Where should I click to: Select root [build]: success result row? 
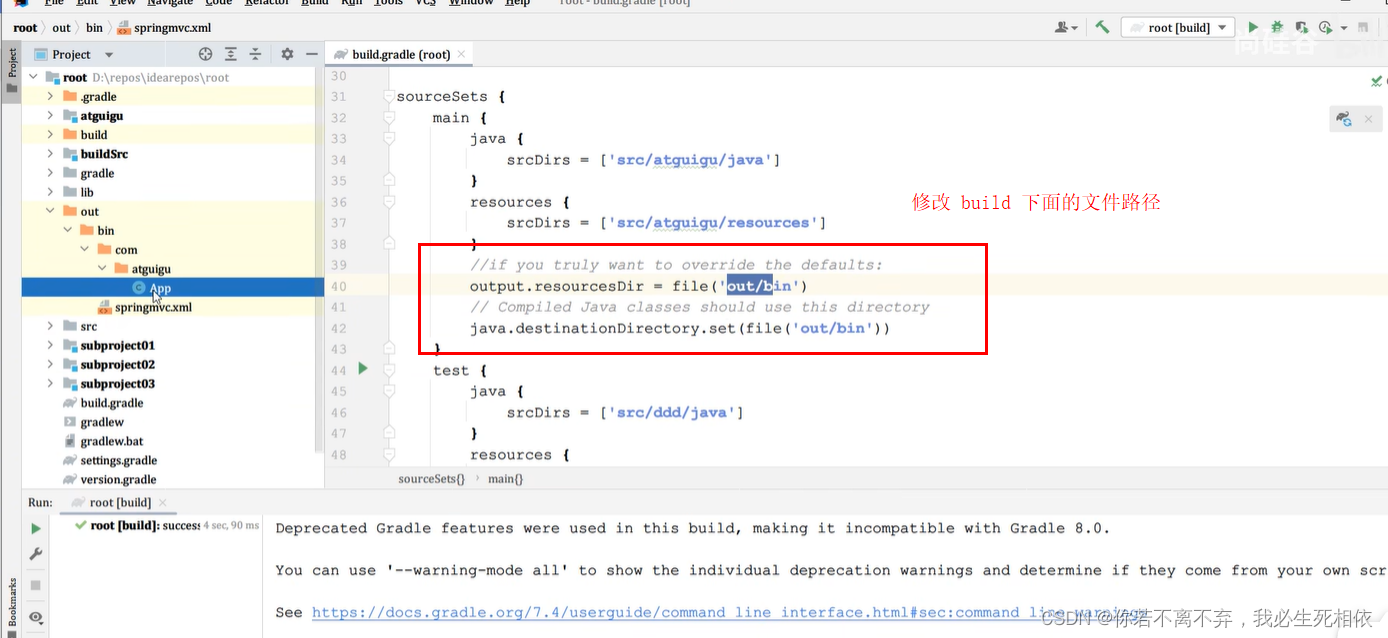tap(165, 525)
